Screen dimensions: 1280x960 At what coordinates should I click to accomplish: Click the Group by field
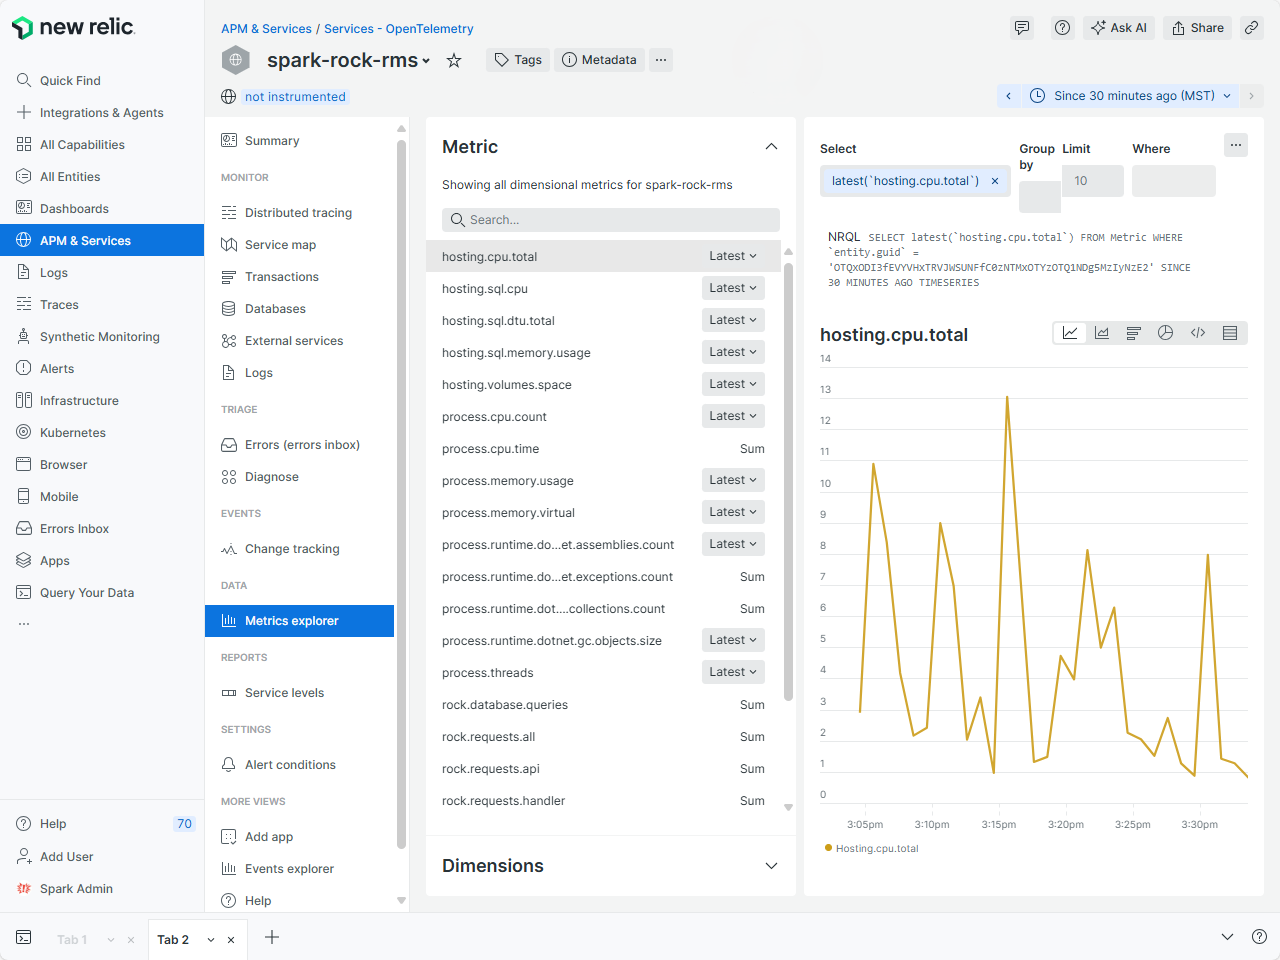(1040, 197)
